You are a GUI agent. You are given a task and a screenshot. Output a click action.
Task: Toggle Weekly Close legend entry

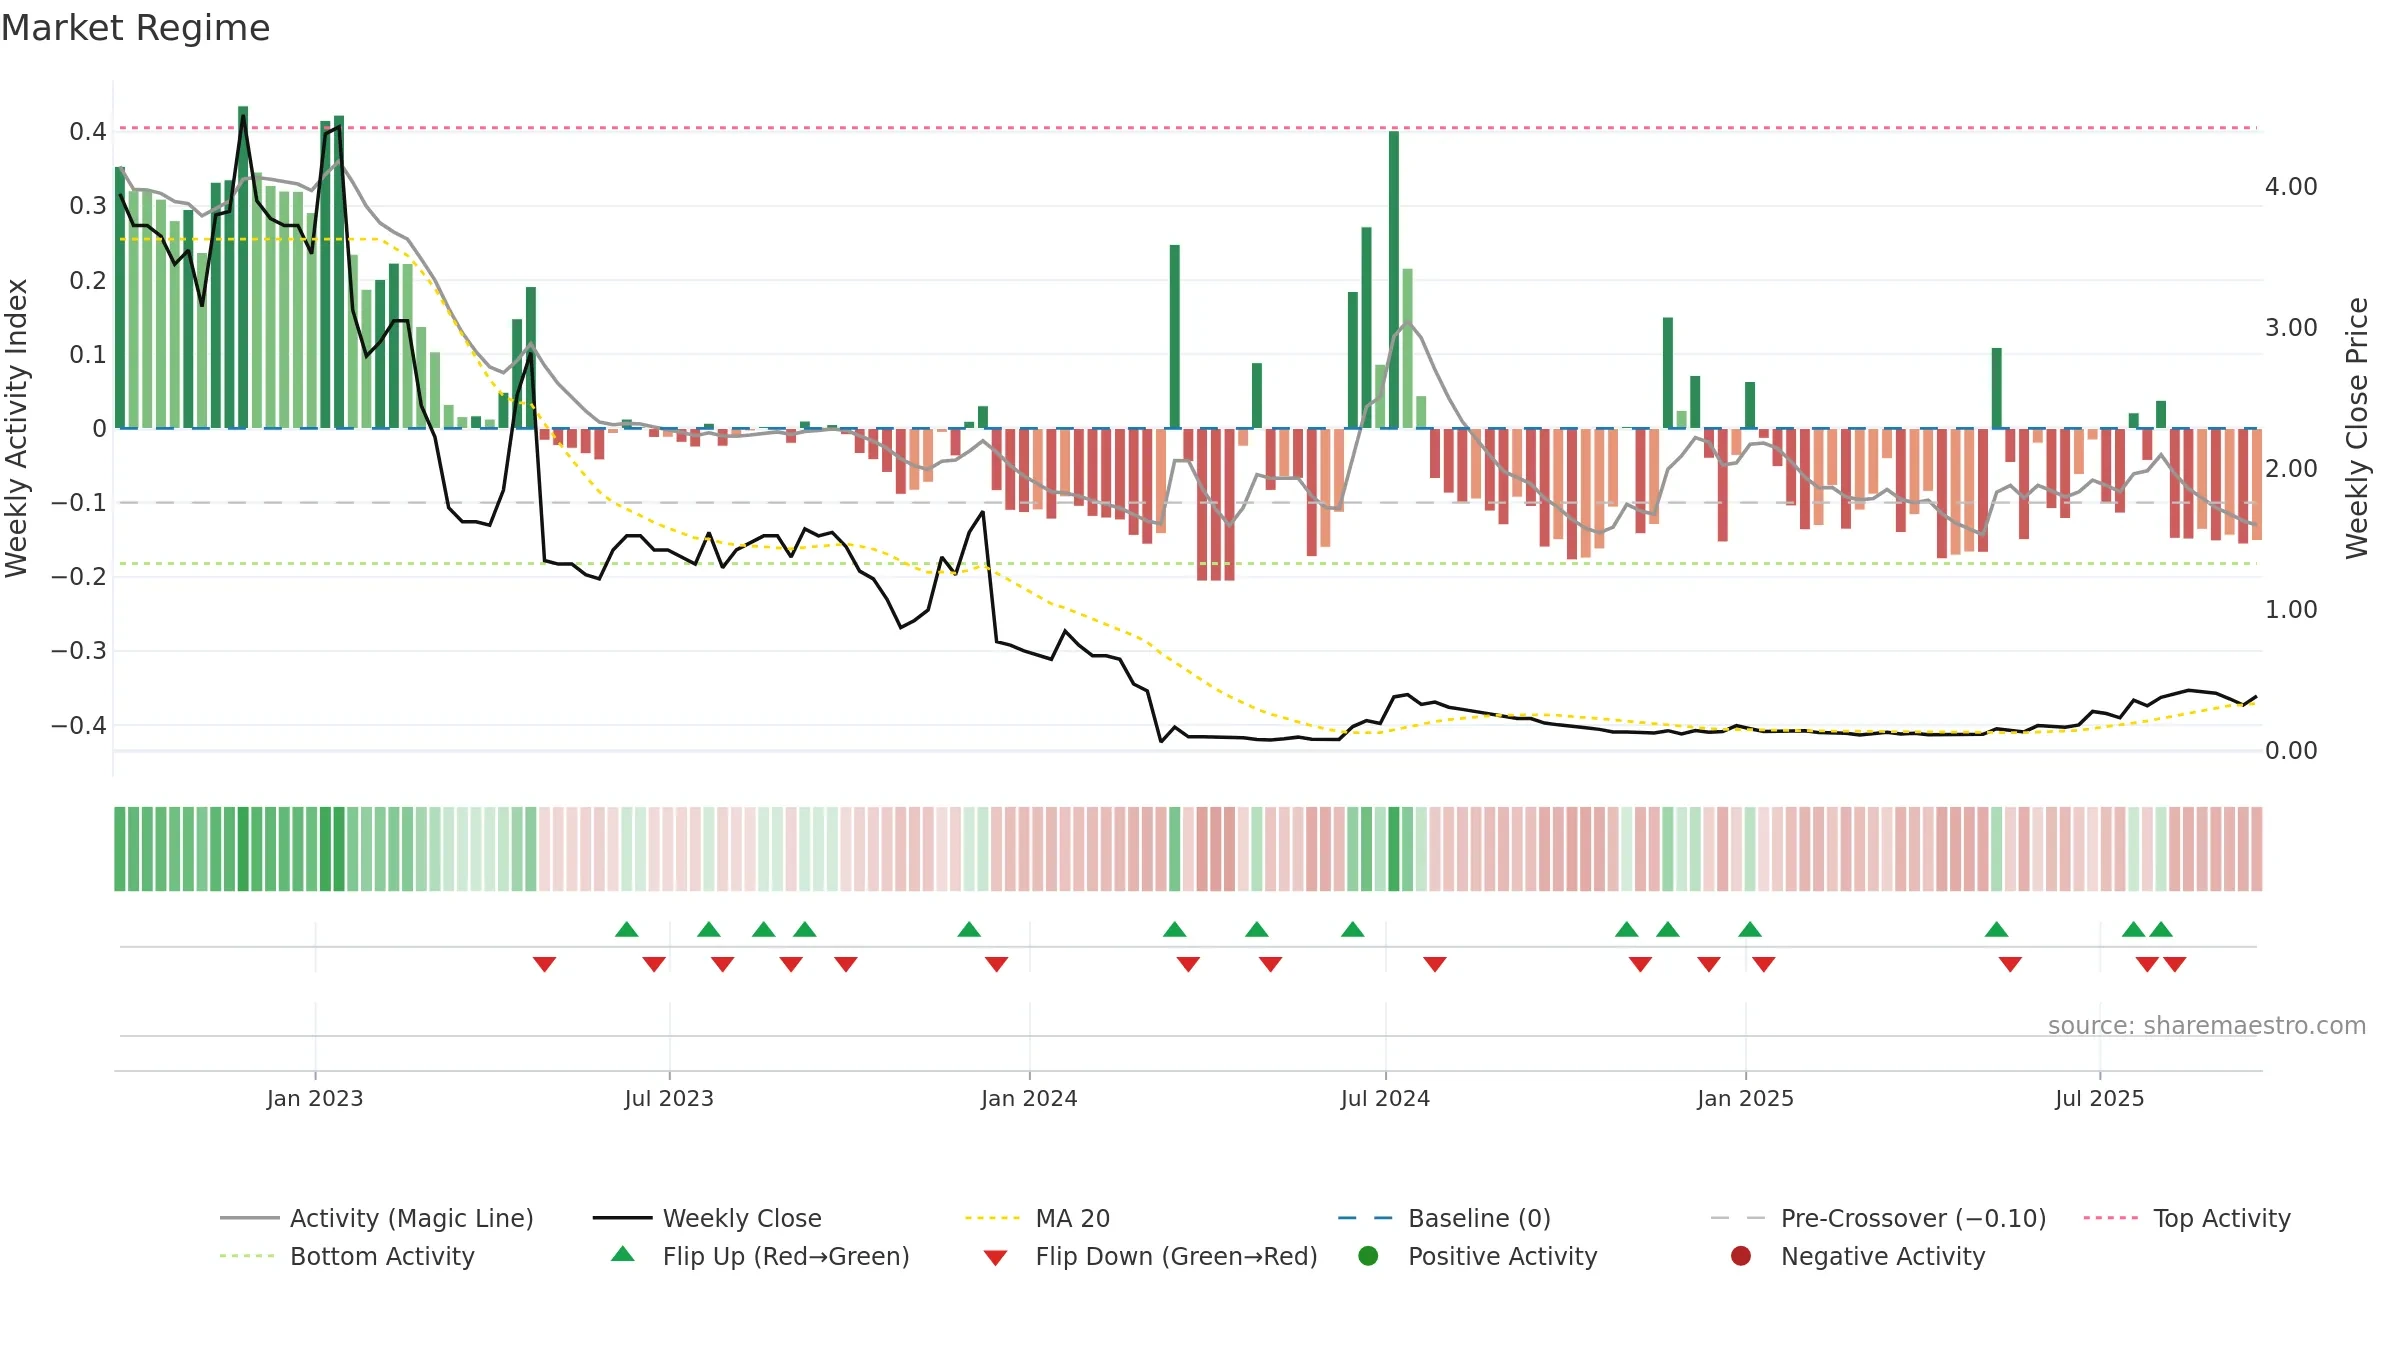pos(707,1218)
